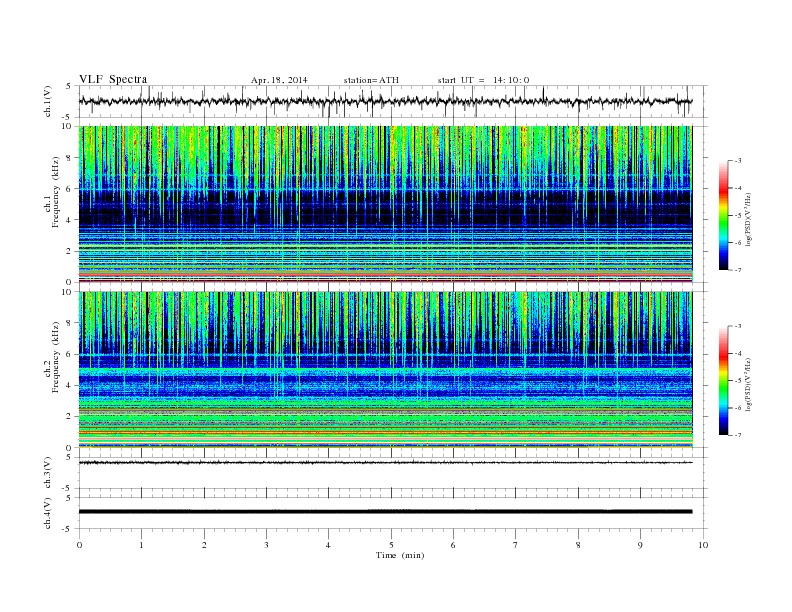Click the 'station=ATH' header label
This screenshot has width=792, height=612.
tap(371, 80)
